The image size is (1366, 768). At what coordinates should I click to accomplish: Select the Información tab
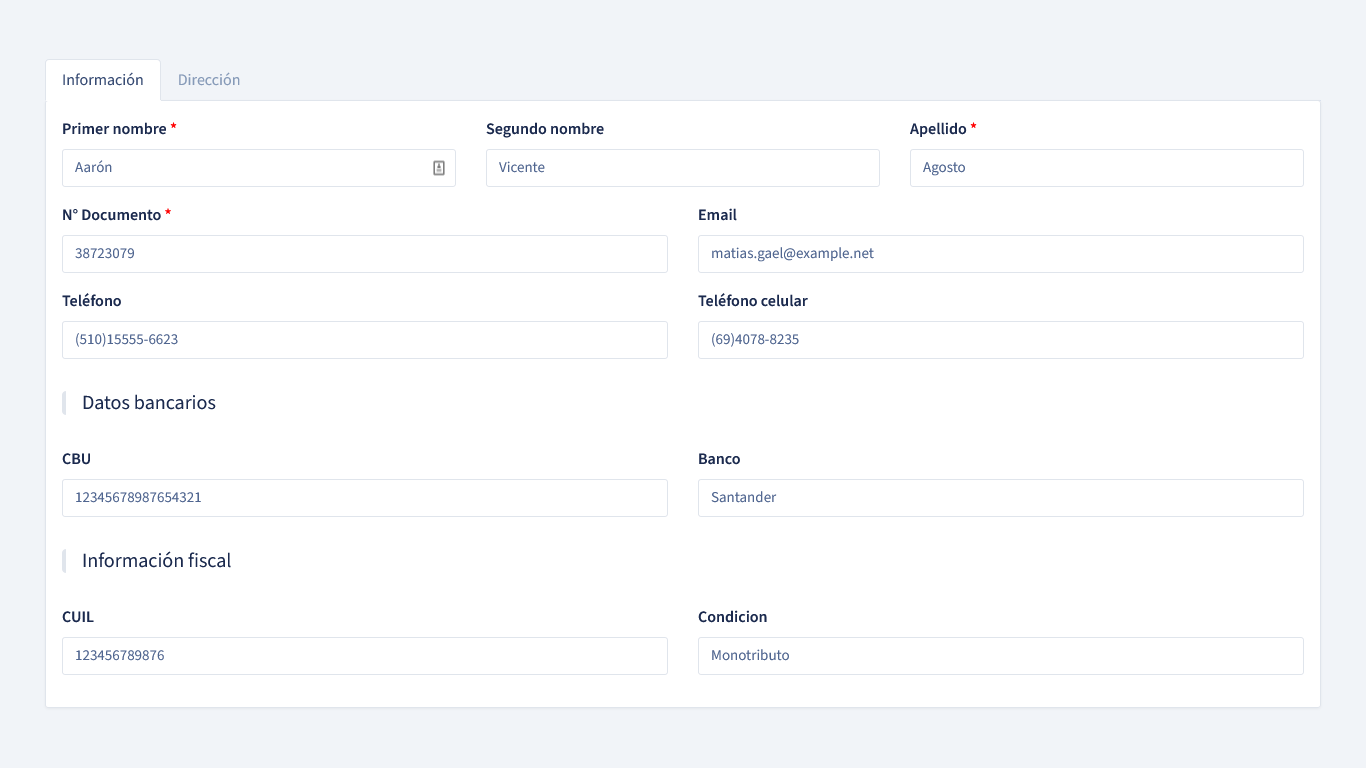(x=103, y=80)
